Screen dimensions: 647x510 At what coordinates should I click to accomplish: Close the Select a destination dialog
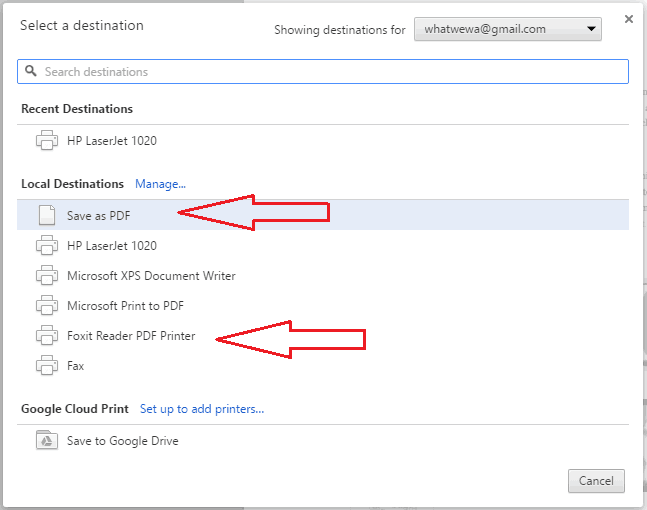pos(628,19)
